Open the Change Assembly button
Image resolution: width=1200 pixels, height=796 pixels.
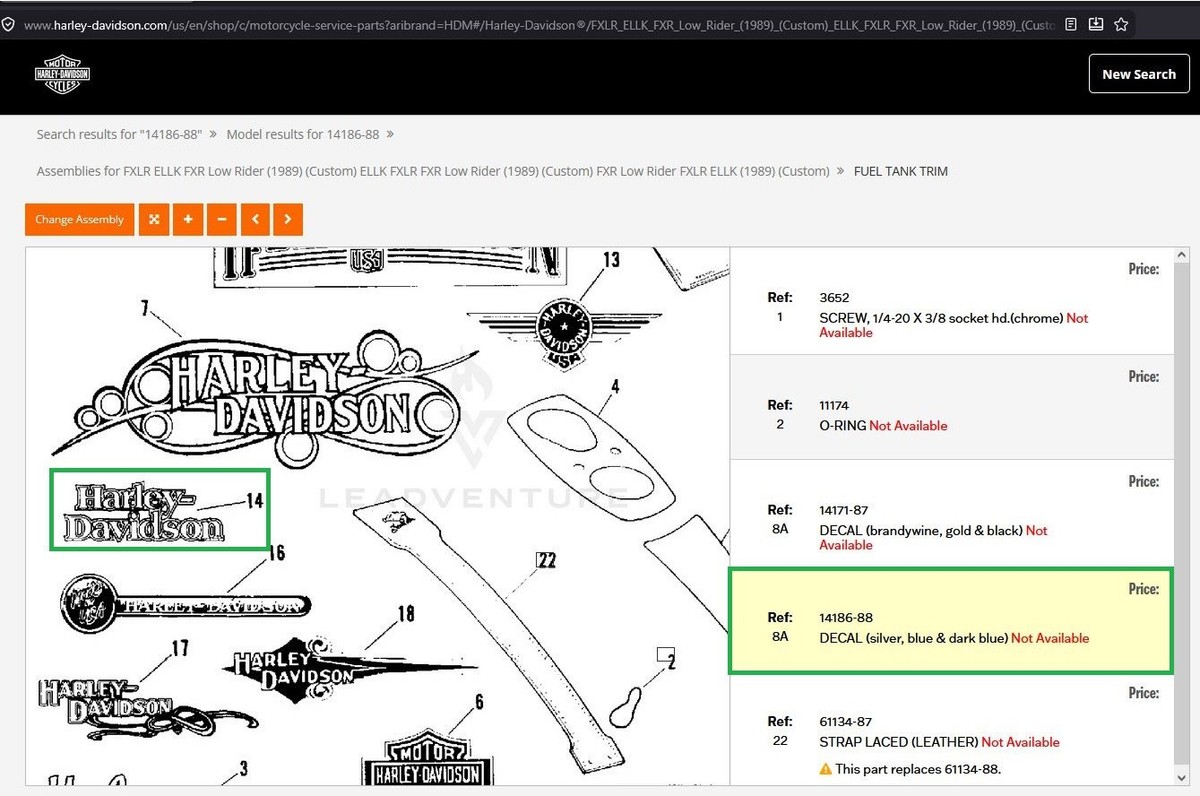click(x=79, y=220)
